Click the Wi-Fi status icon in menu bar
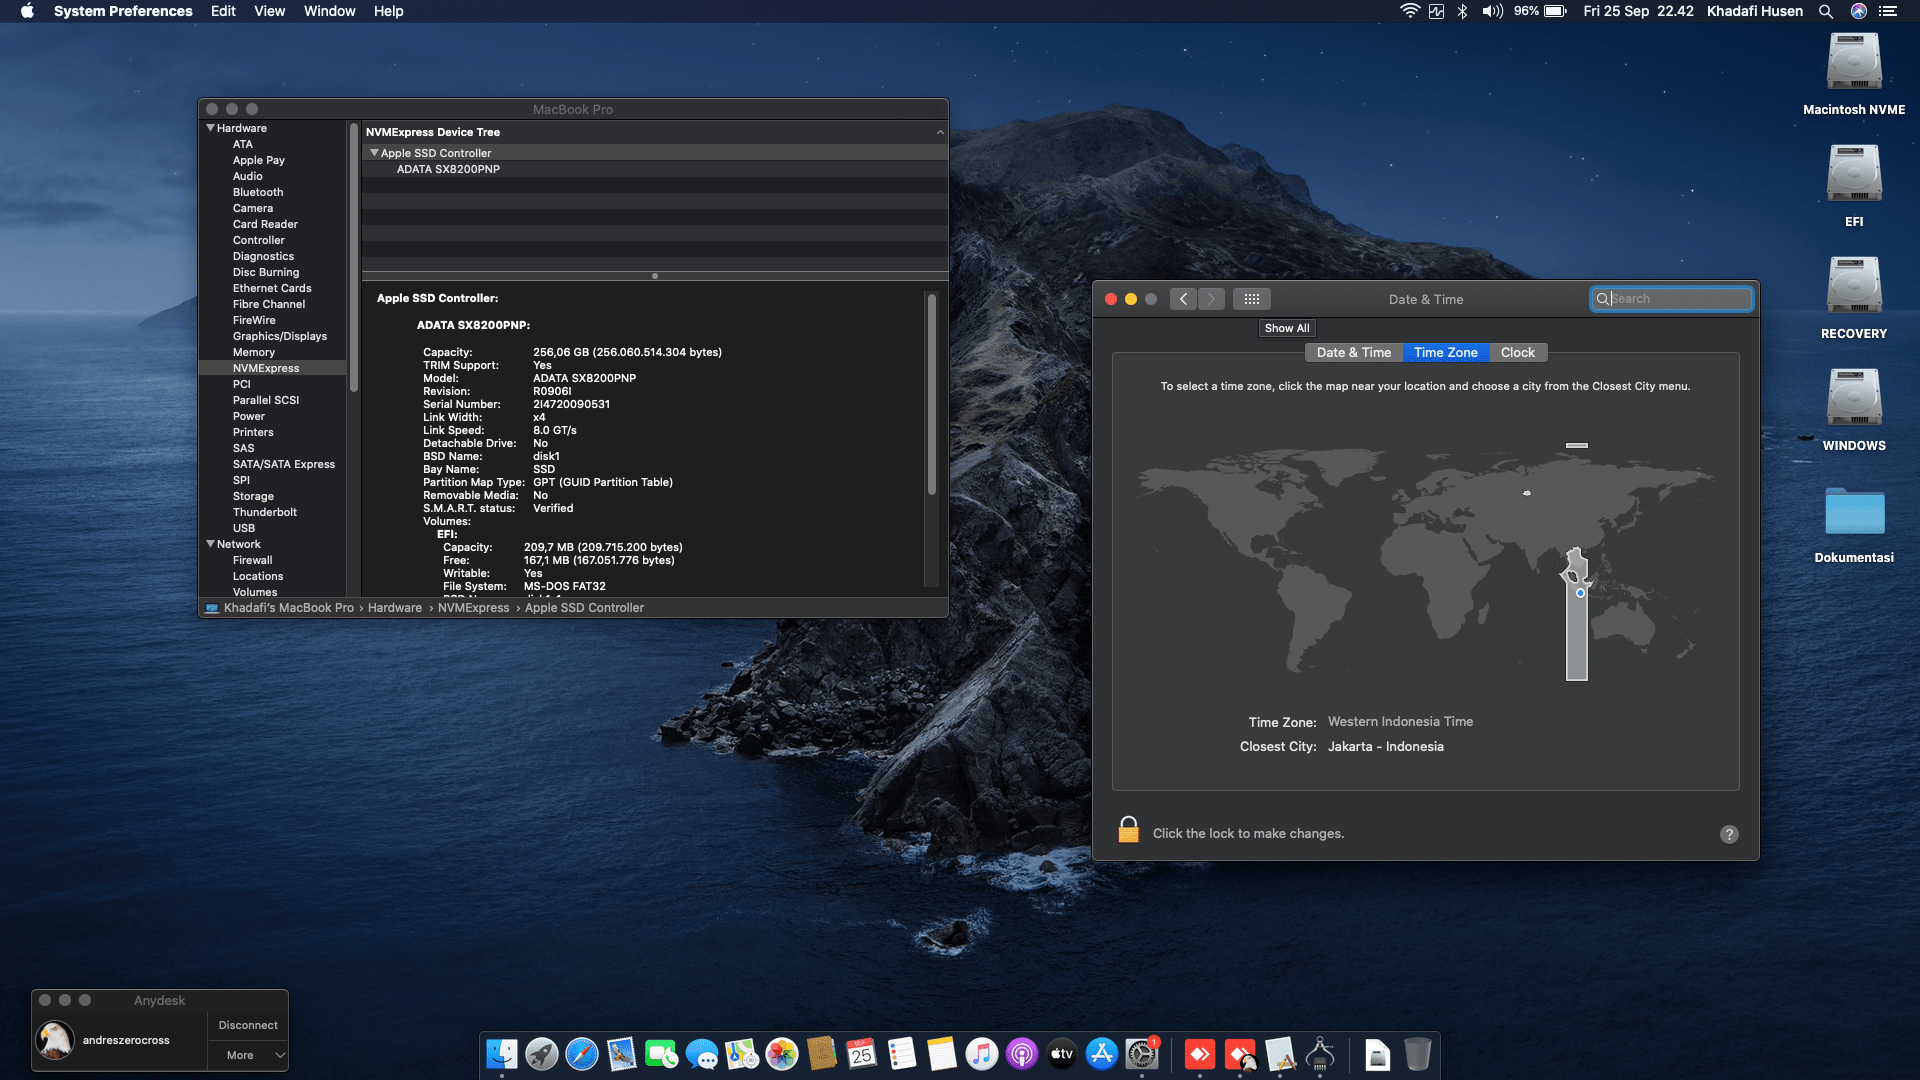This screenshot has height=1080, width=1920. (1410, 11)
